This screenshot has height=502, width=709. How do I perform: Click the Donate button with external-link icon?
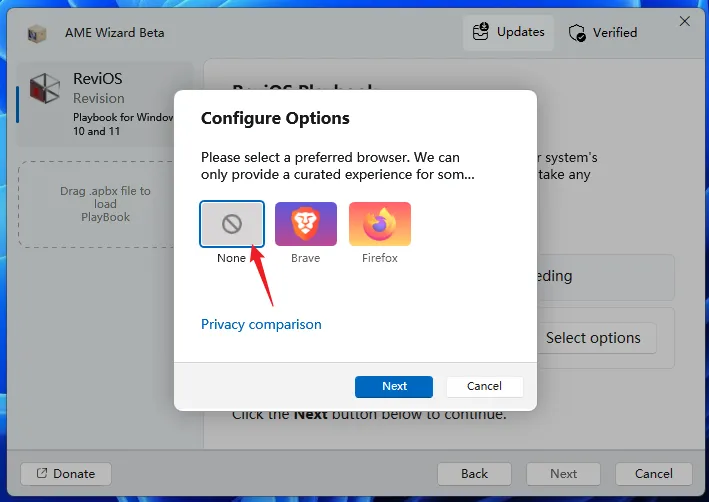[x=66, y=474]
